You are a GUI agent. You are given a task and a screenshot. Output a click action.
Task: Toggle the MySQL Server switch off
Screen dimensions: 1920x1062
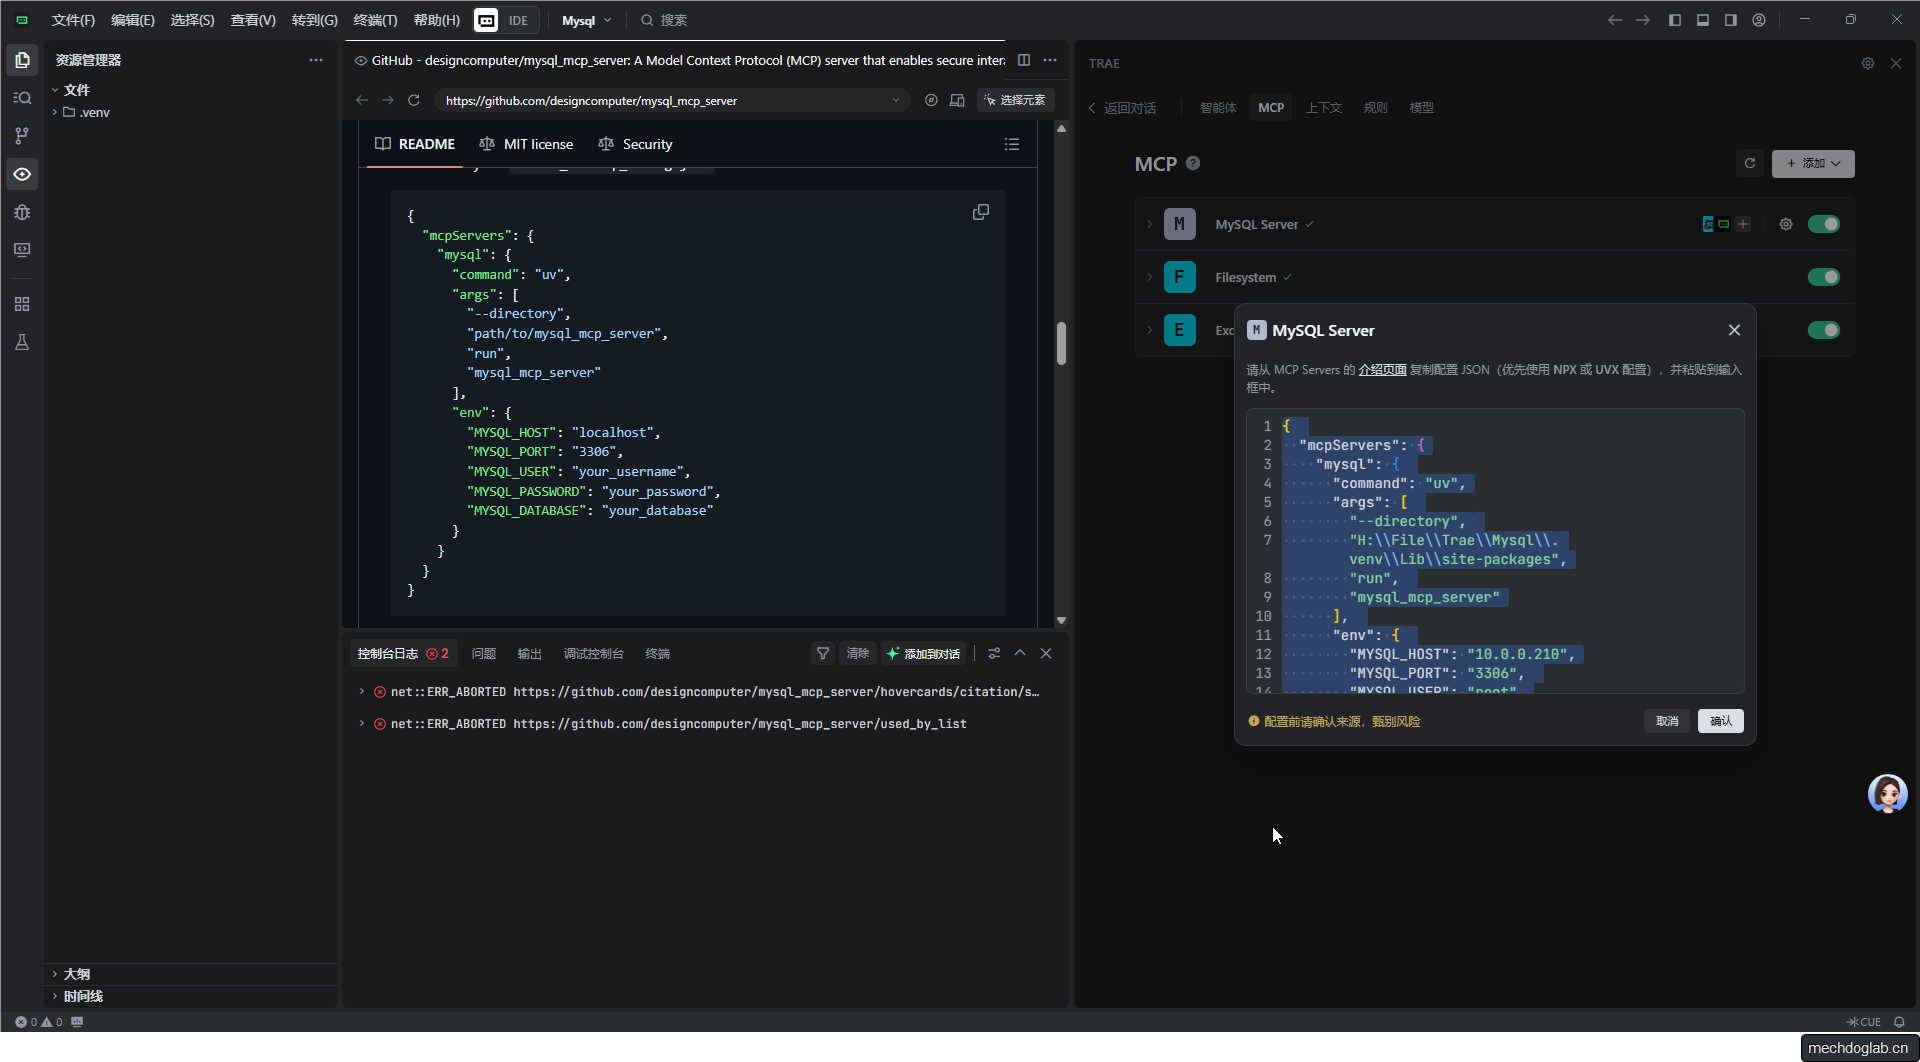coord(1823,224)
